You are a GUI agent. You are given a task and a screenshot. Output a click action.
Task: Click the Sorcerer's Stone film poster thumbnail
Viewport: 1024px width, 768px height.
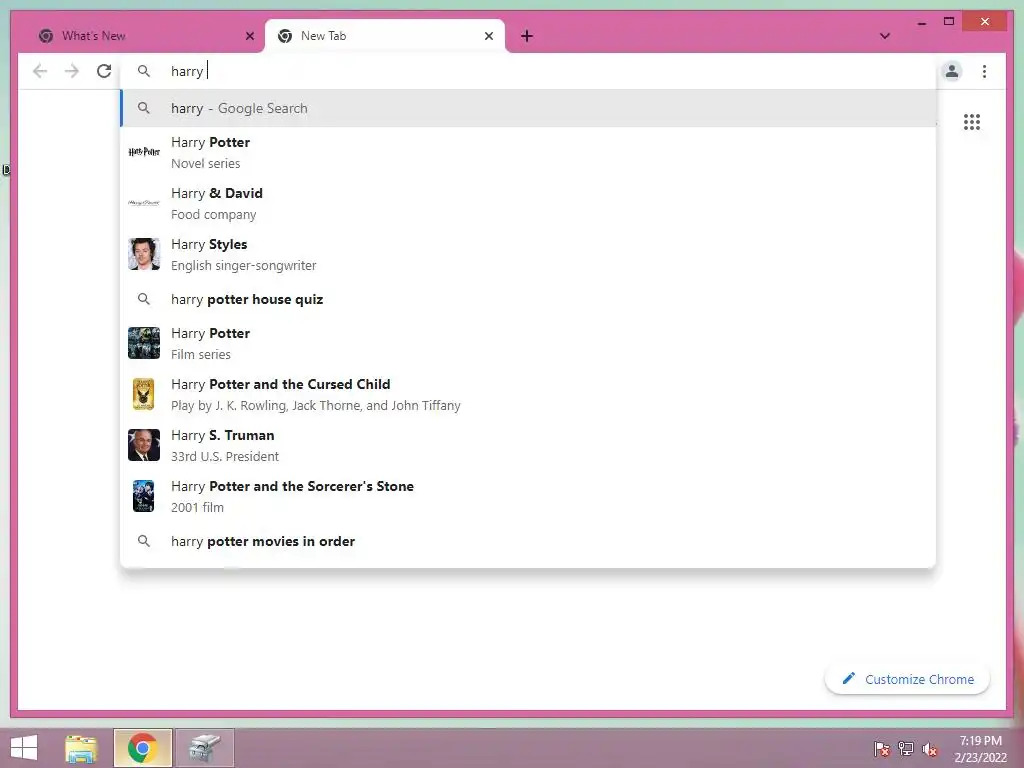pos(144,496)
